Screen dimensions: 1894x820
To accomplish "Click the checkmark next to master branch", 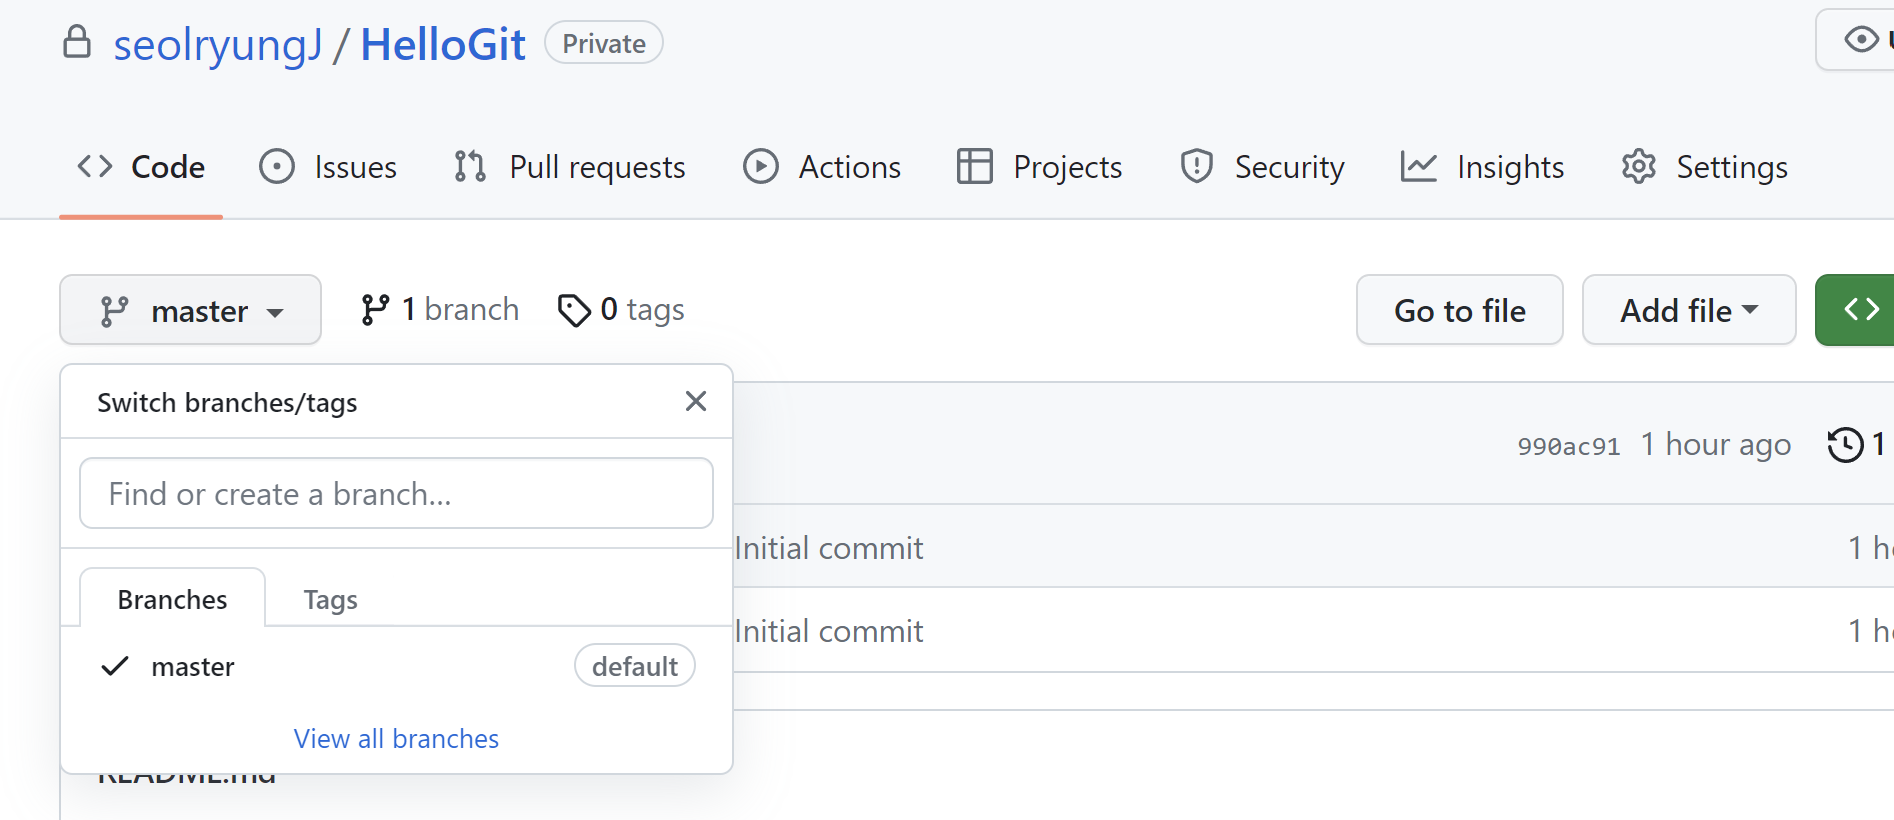I will point(115,666).
